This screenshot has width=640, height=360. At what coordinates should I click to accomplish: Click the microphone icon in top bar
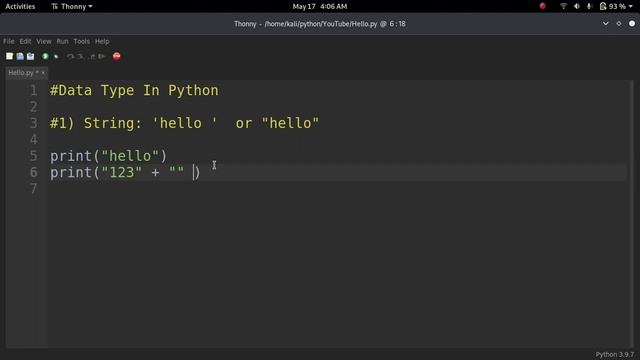click(x=589, y=6)
